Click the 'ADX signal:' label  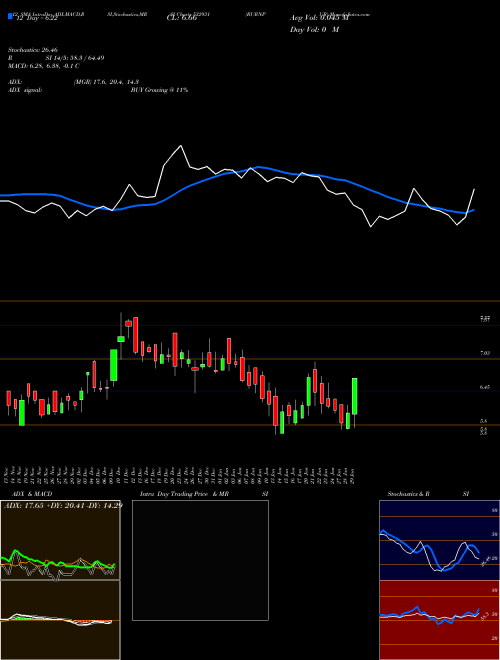[25, 90]
